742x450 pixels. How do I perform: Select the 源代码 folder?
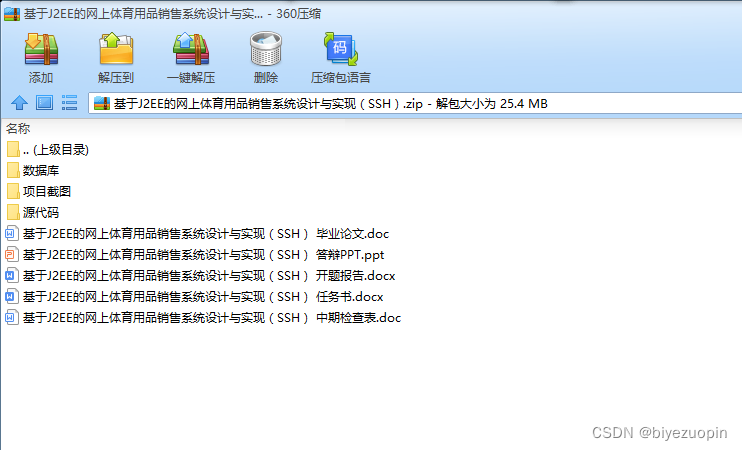tap(33, 212)
